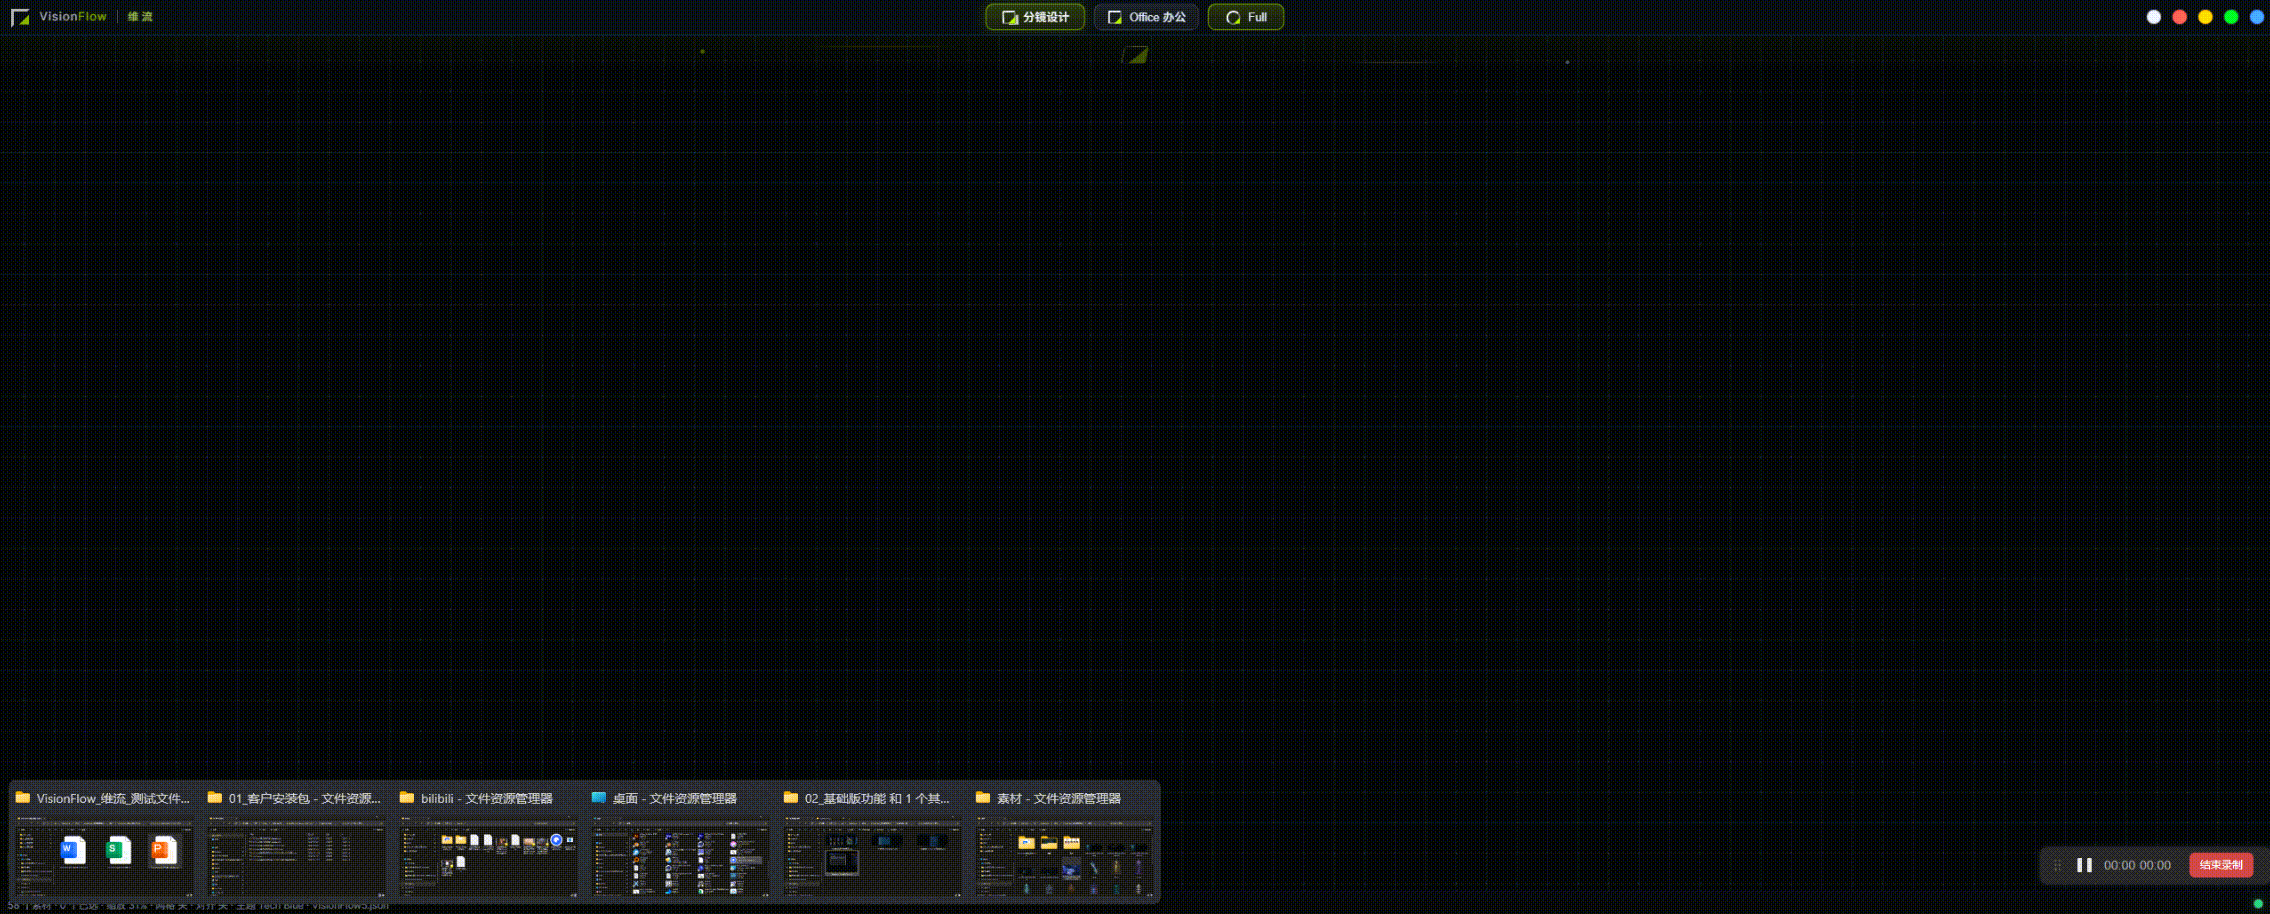Switch to the Office 办公 mode tab
The height and width of the screenshot is (914, 2270).
click(1146, 17)
